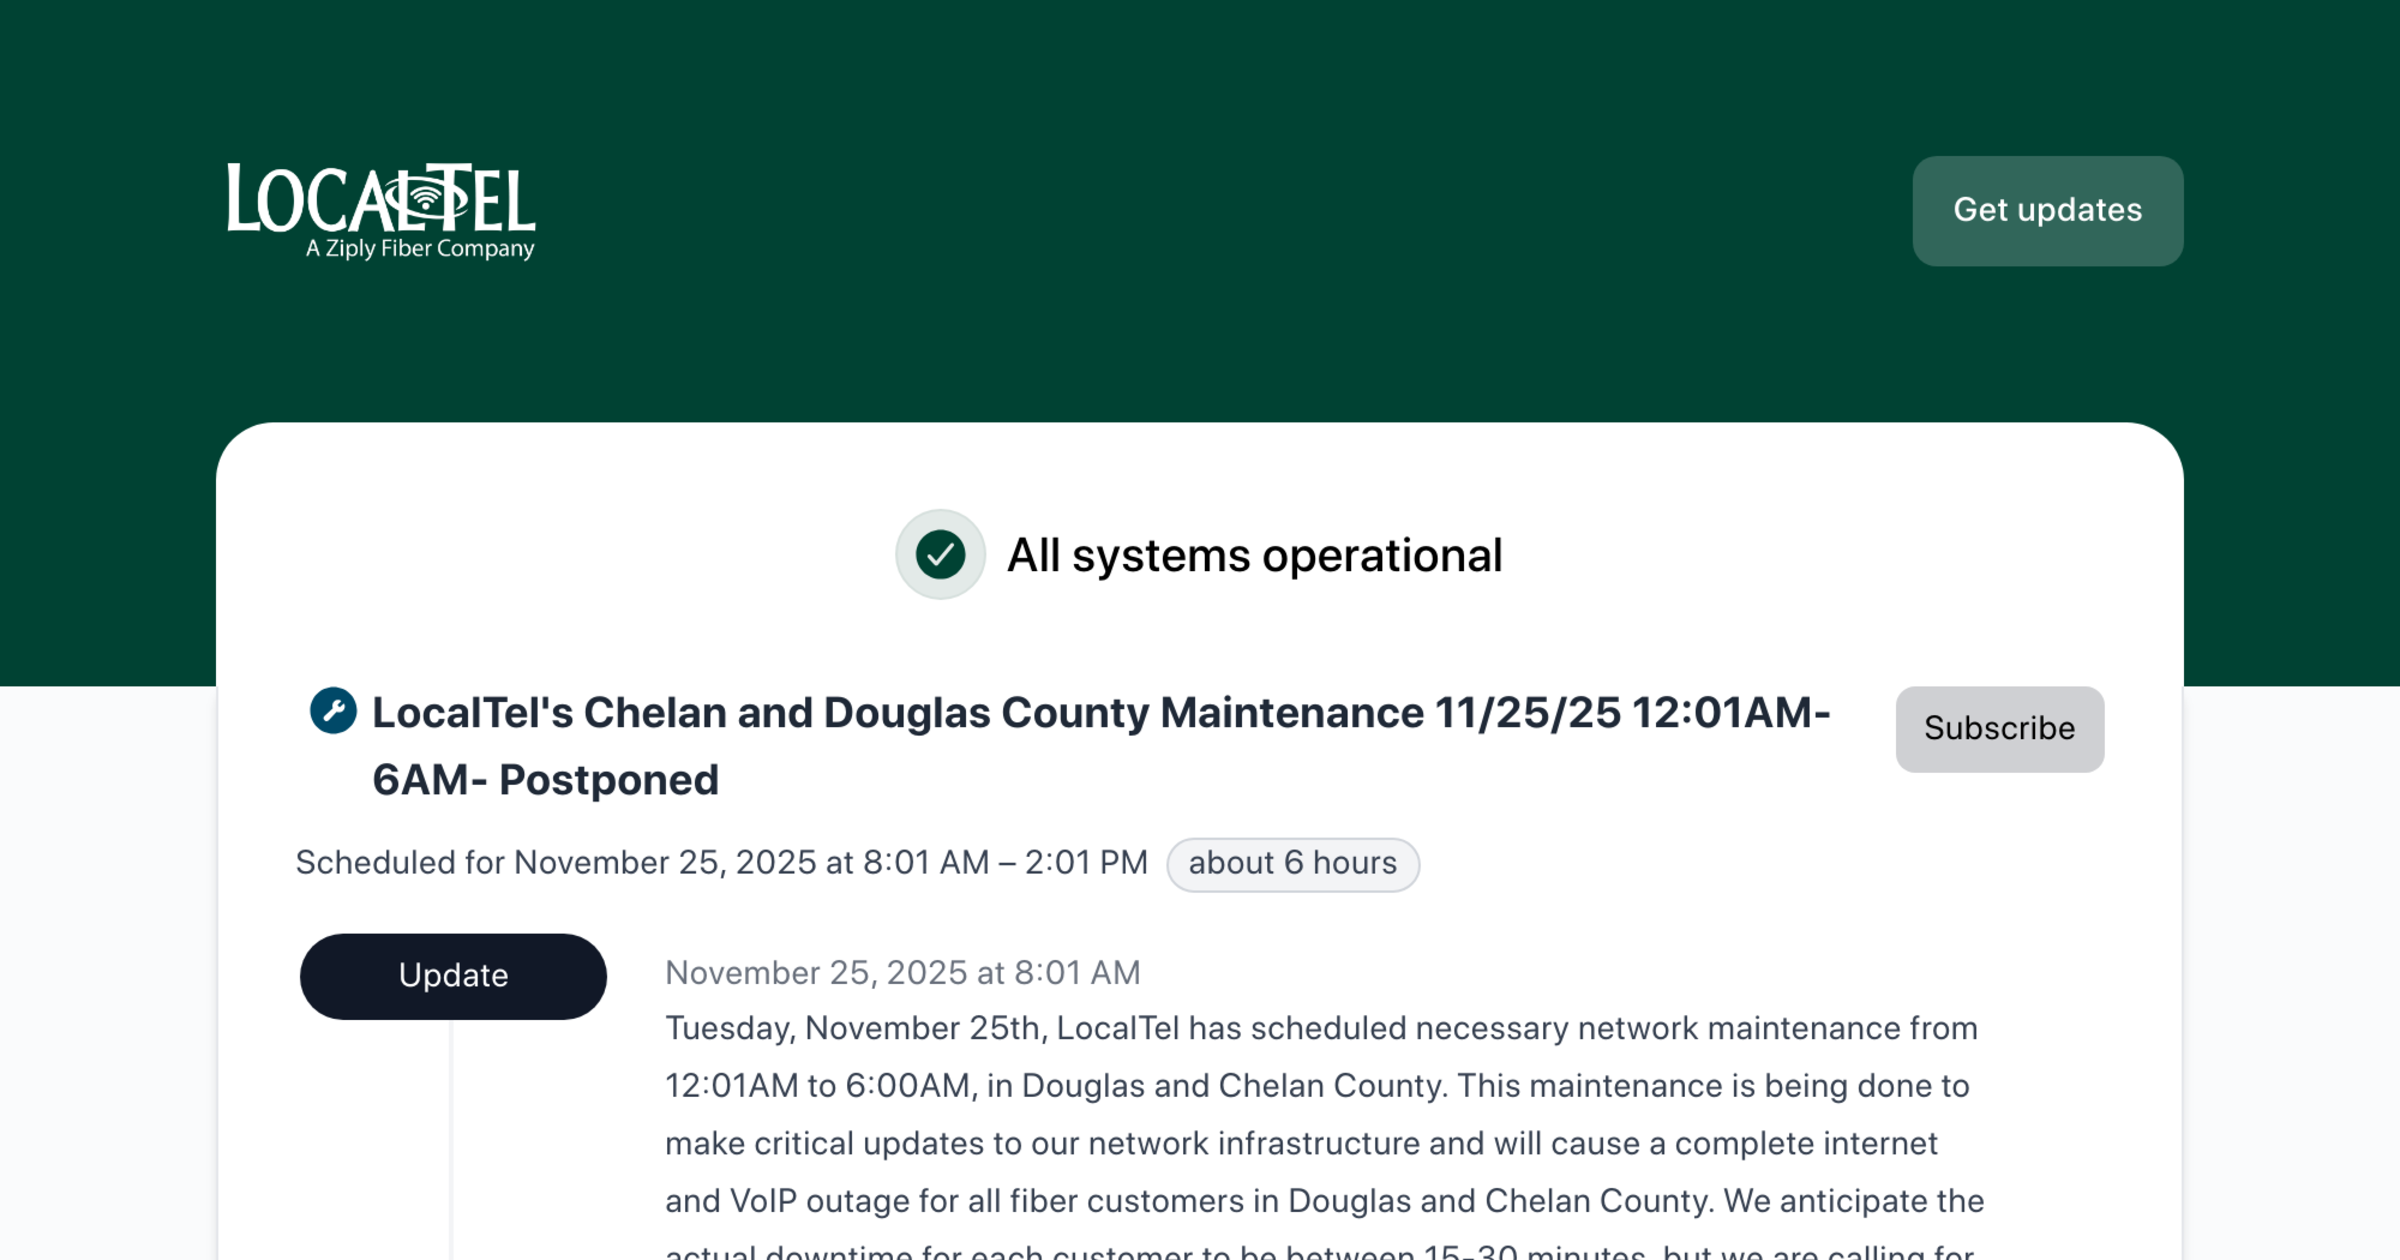Click the green checkmark status icon
Image resolution: width=2400 pixels, height=1260 pixels.
(x=940, y=555)
